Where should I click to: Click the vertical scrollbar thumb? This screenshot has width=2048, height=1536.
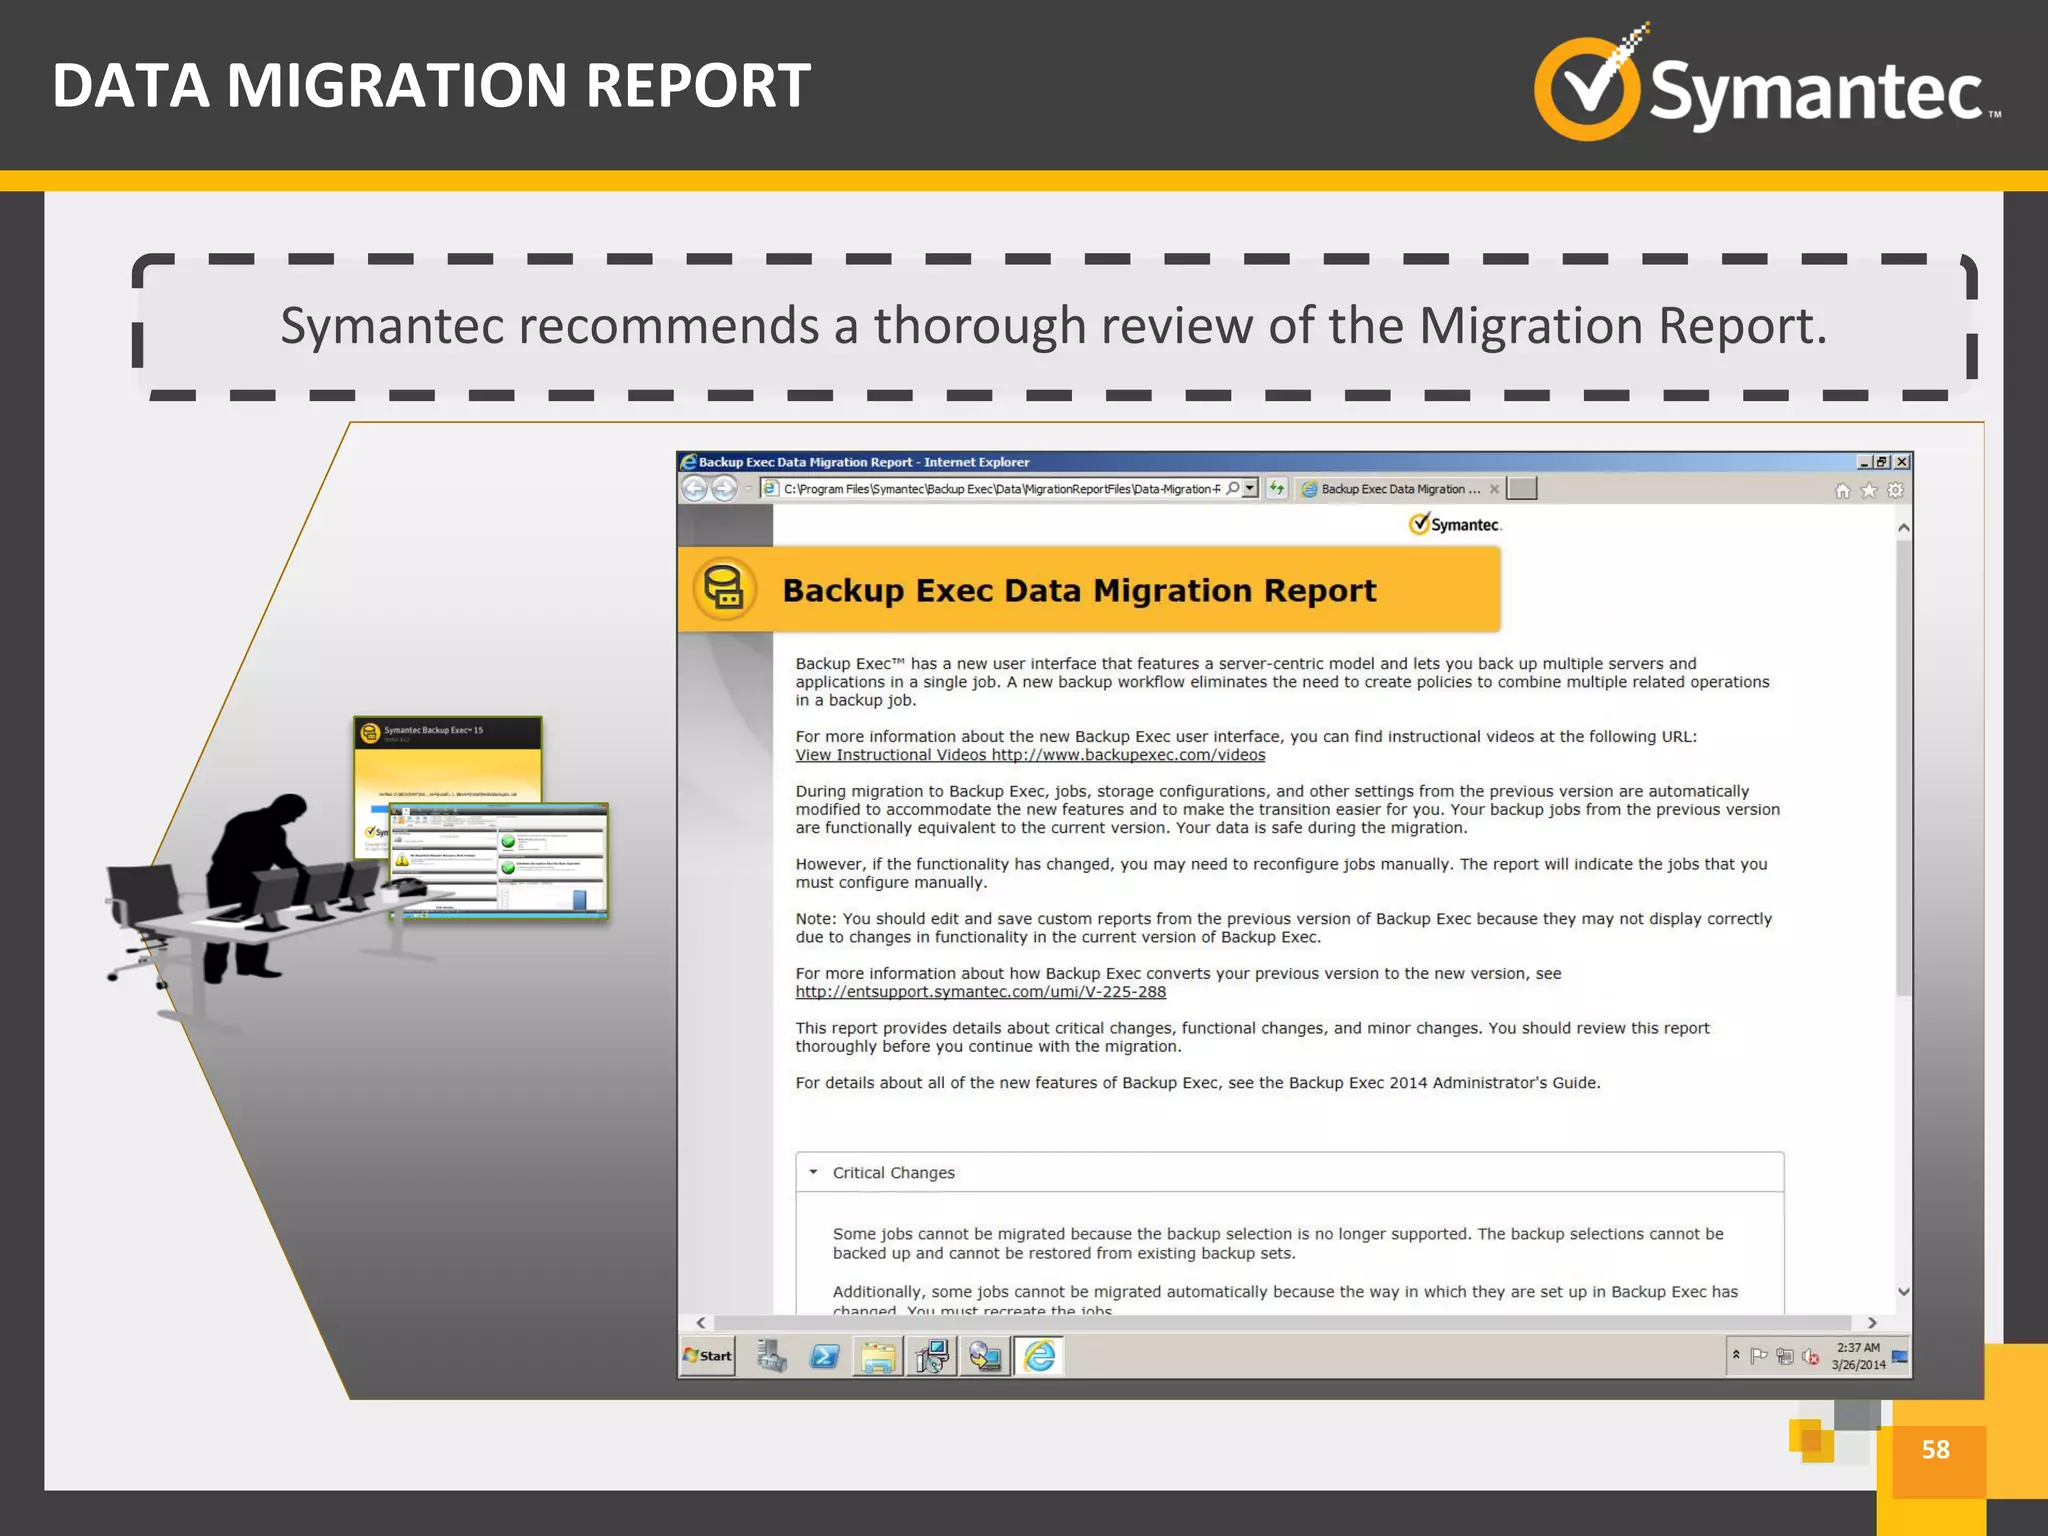[1904, 768]
